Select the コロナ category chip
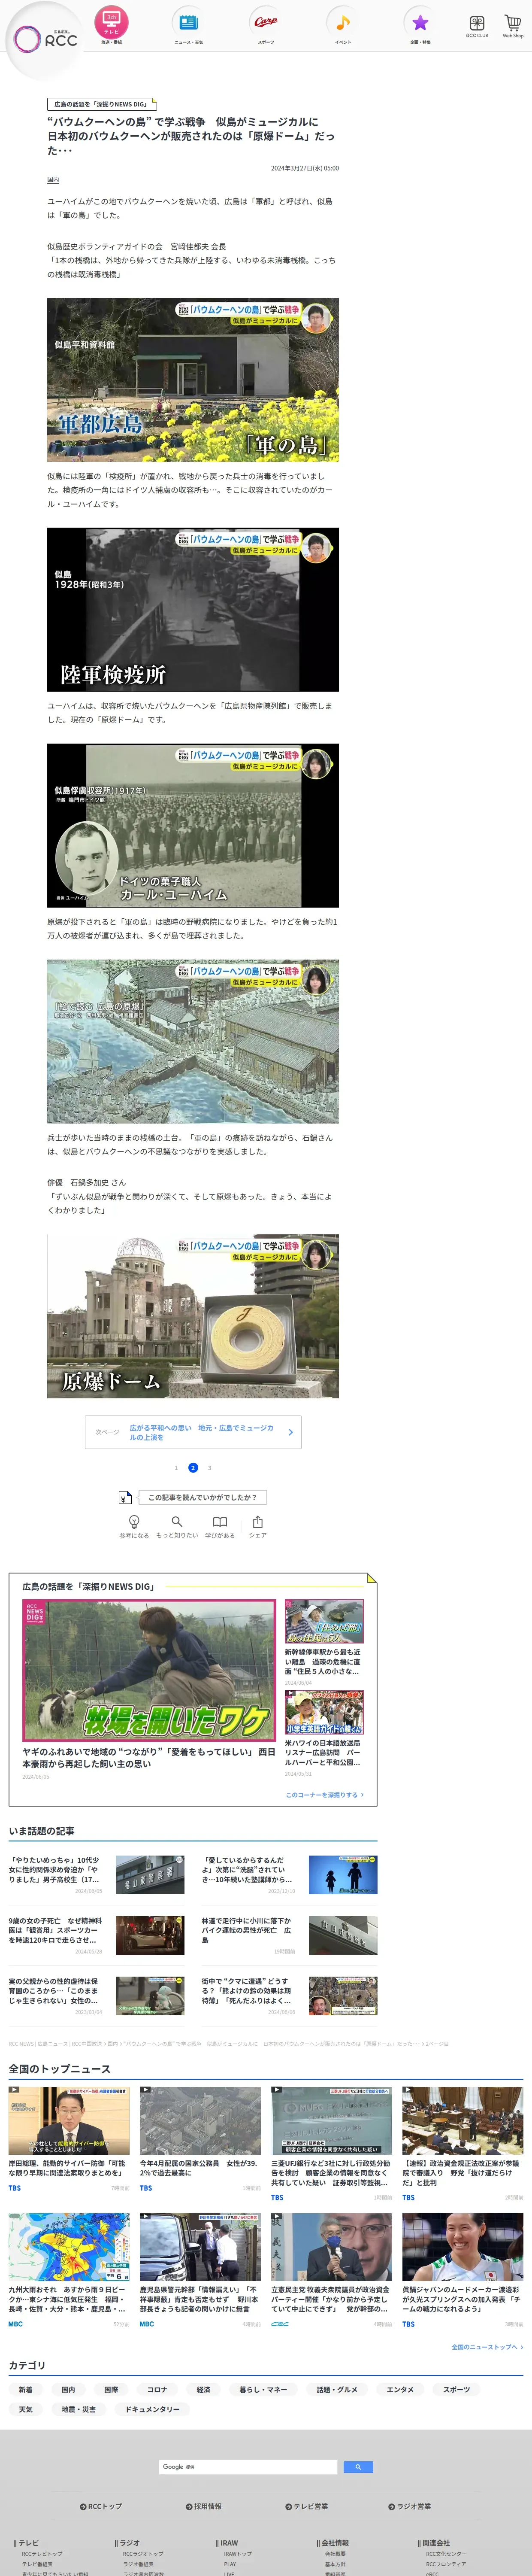This screenshot has height=2576, width=532. [x=157, y=2389]
